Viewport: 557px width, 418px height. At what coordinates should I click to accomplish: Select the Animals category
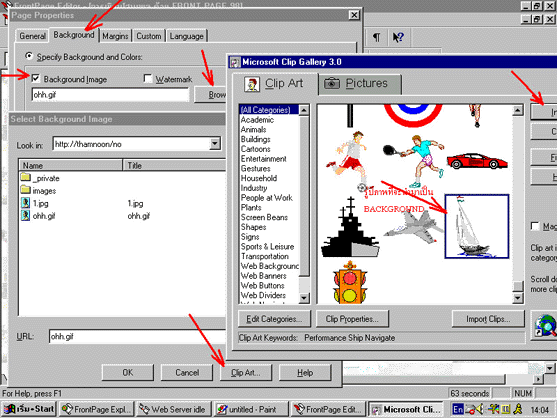[x=269, y=129]
